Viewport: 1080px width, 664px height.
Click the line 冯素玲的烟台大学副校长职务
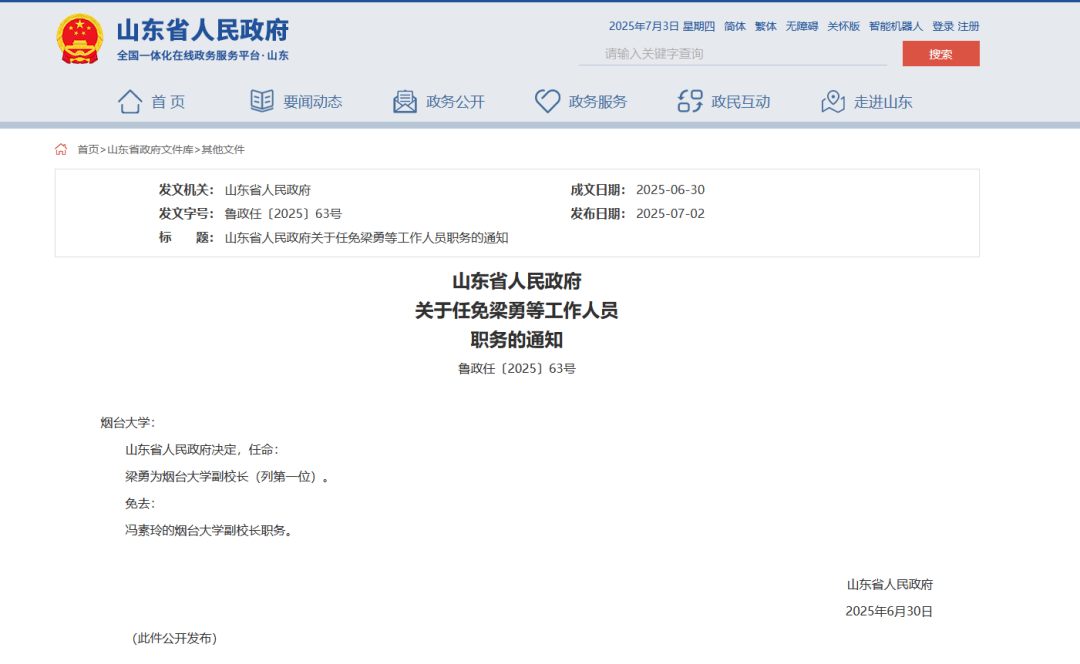(x=209, y=530)
